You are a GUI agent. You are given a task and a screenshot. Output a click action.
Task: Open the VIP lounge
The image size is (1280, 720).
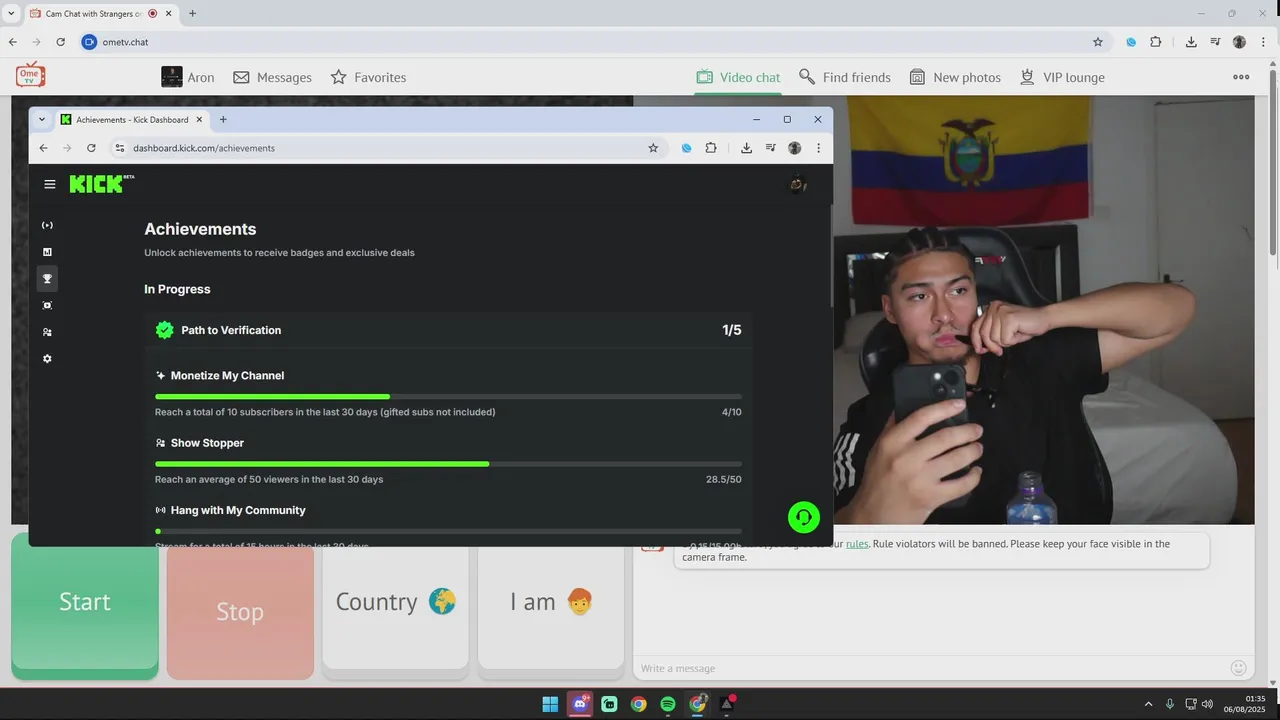point(1062,77)
